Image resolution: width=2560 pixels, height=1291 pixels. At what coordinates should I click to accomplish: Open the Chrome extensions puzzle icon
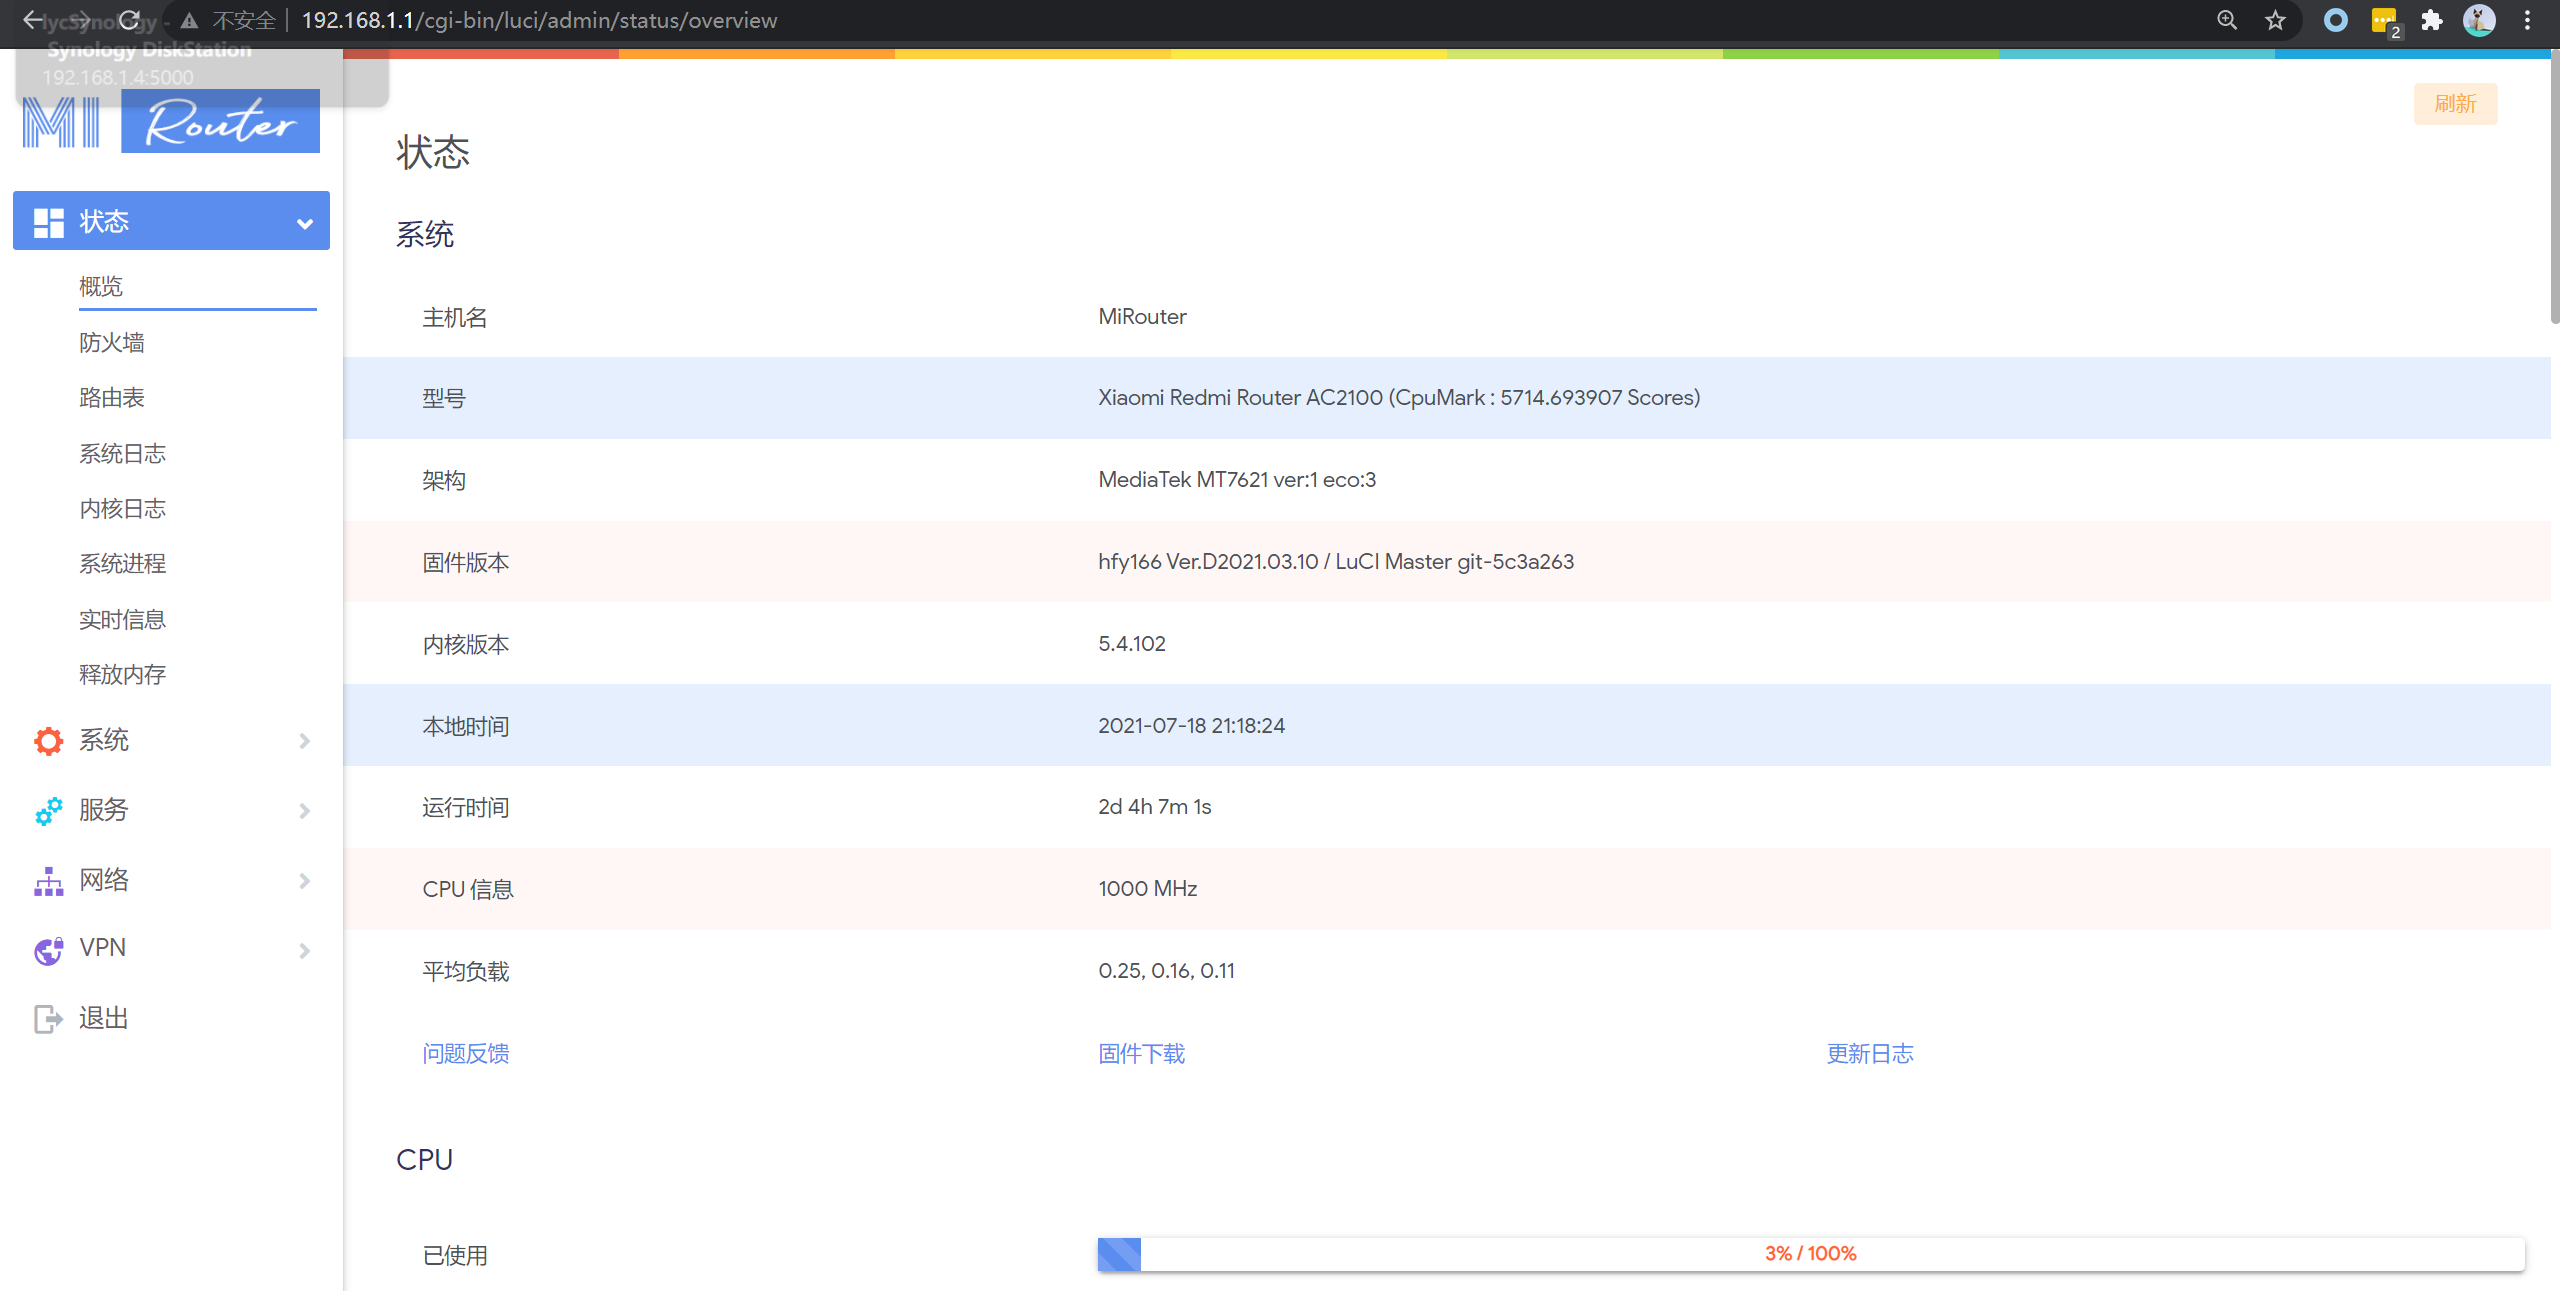coord(2431,20)
